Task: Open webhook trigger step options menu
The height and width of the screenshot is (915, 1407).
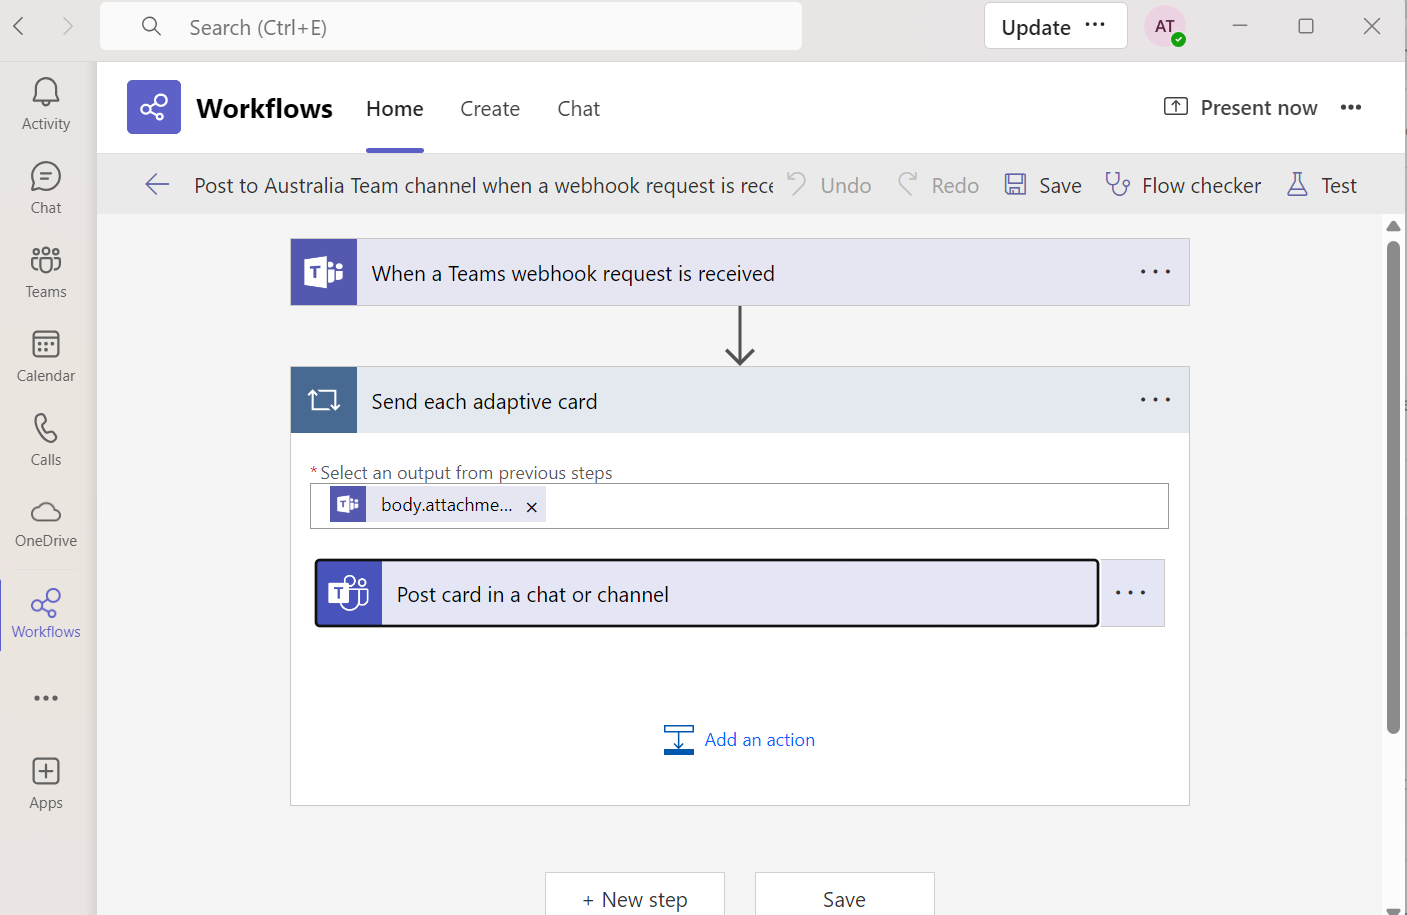Action: coord(1155,272)
